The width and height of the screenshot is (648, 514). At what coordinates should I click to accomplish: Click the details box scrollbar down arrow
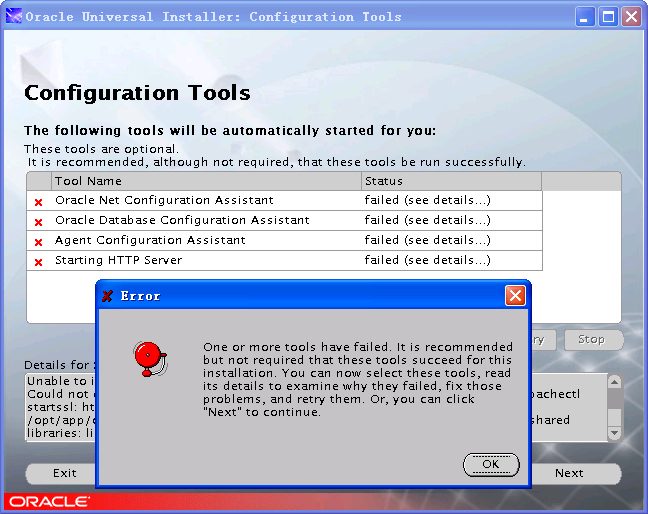614,434
